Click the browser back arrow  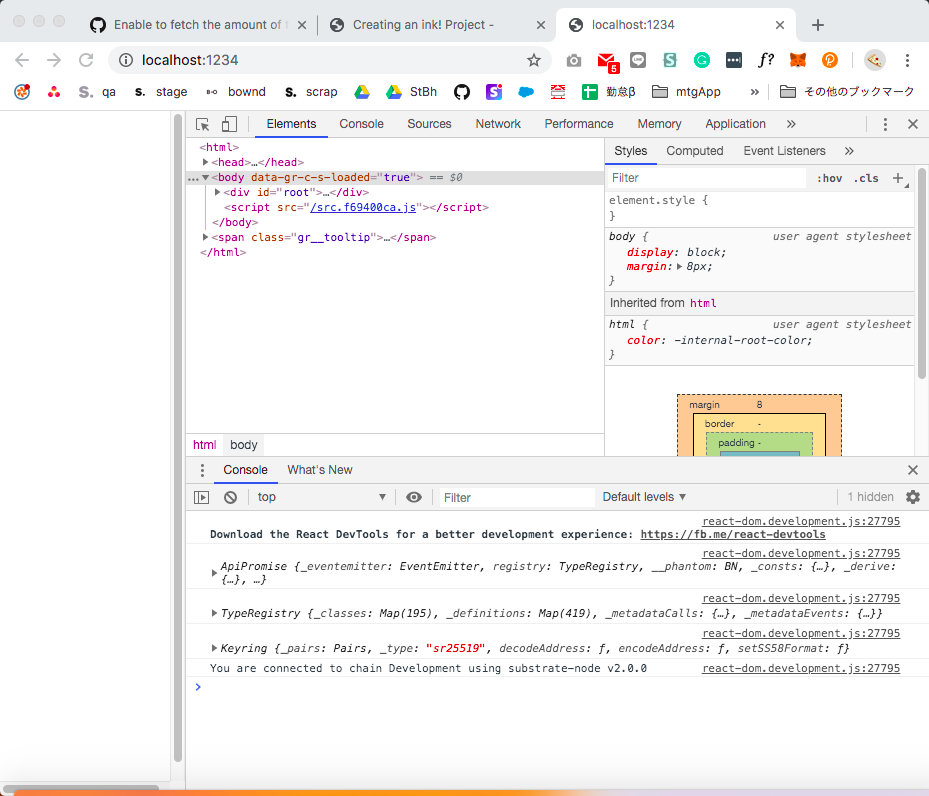(22, 60)
